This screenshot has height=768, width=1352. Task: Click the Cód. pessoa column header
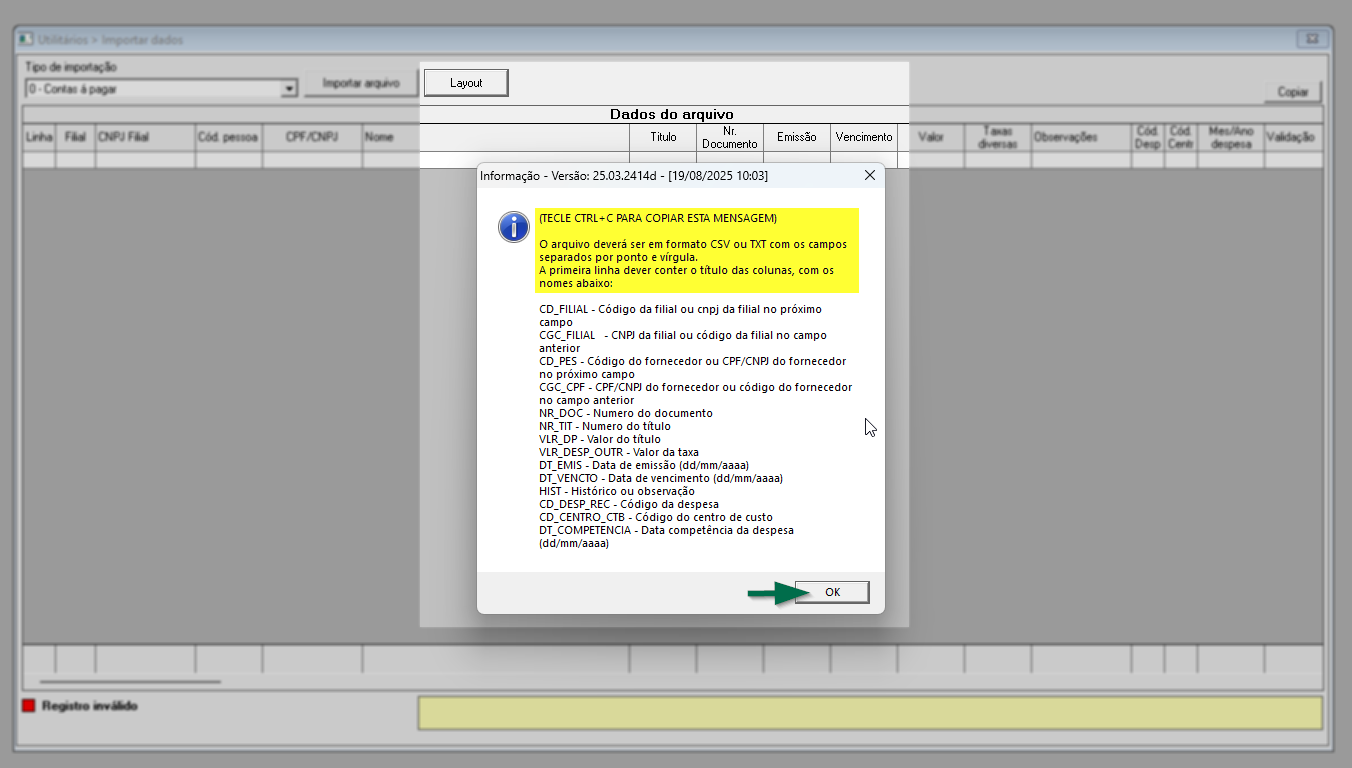[229, 137]
